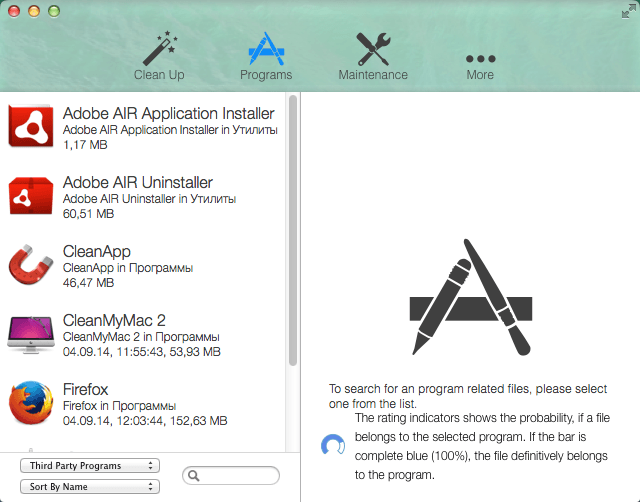Viewport: 640px width, 502px height.
Task: Select the Programs toolbar icon
Action: [266, 49]
